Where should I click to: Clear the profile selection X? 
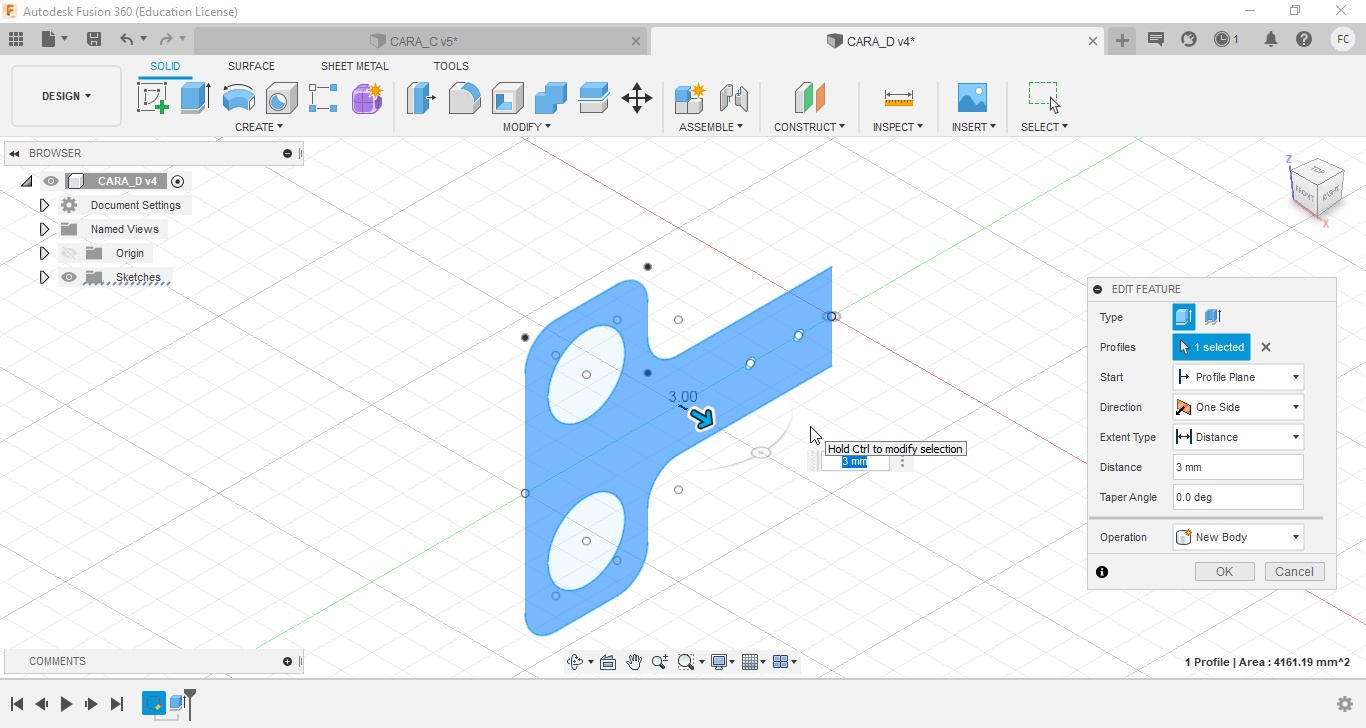pyautogui.click(x=1265, y=347)
